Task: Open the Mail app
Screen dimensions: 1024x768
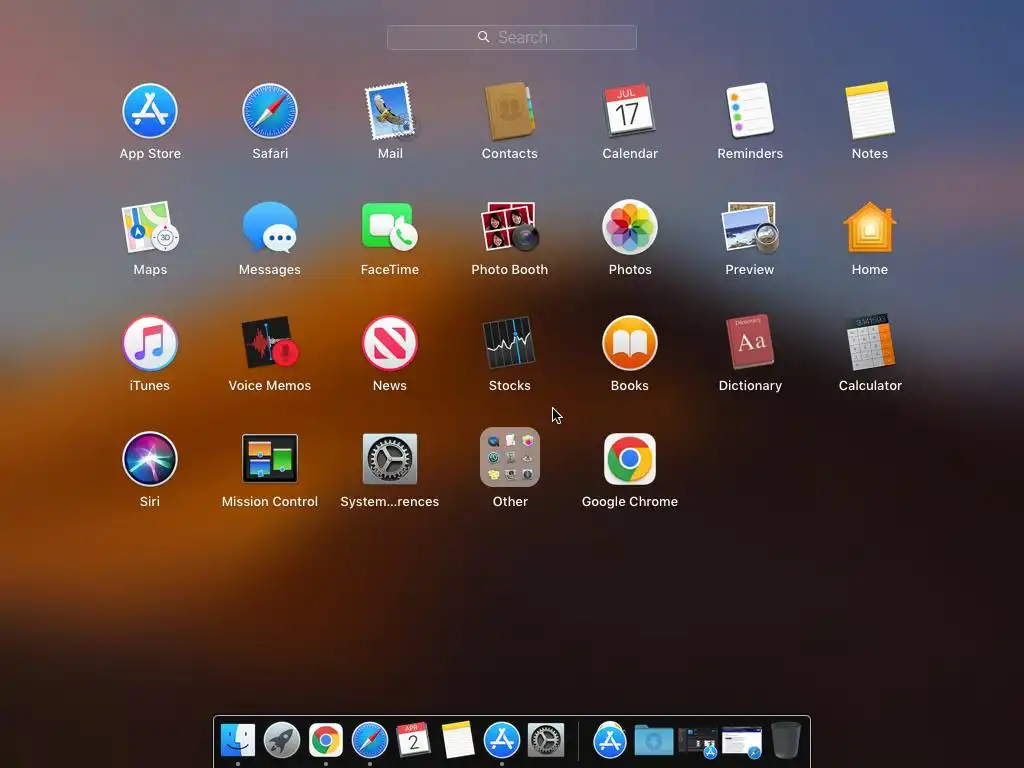Action: [390, 111]
